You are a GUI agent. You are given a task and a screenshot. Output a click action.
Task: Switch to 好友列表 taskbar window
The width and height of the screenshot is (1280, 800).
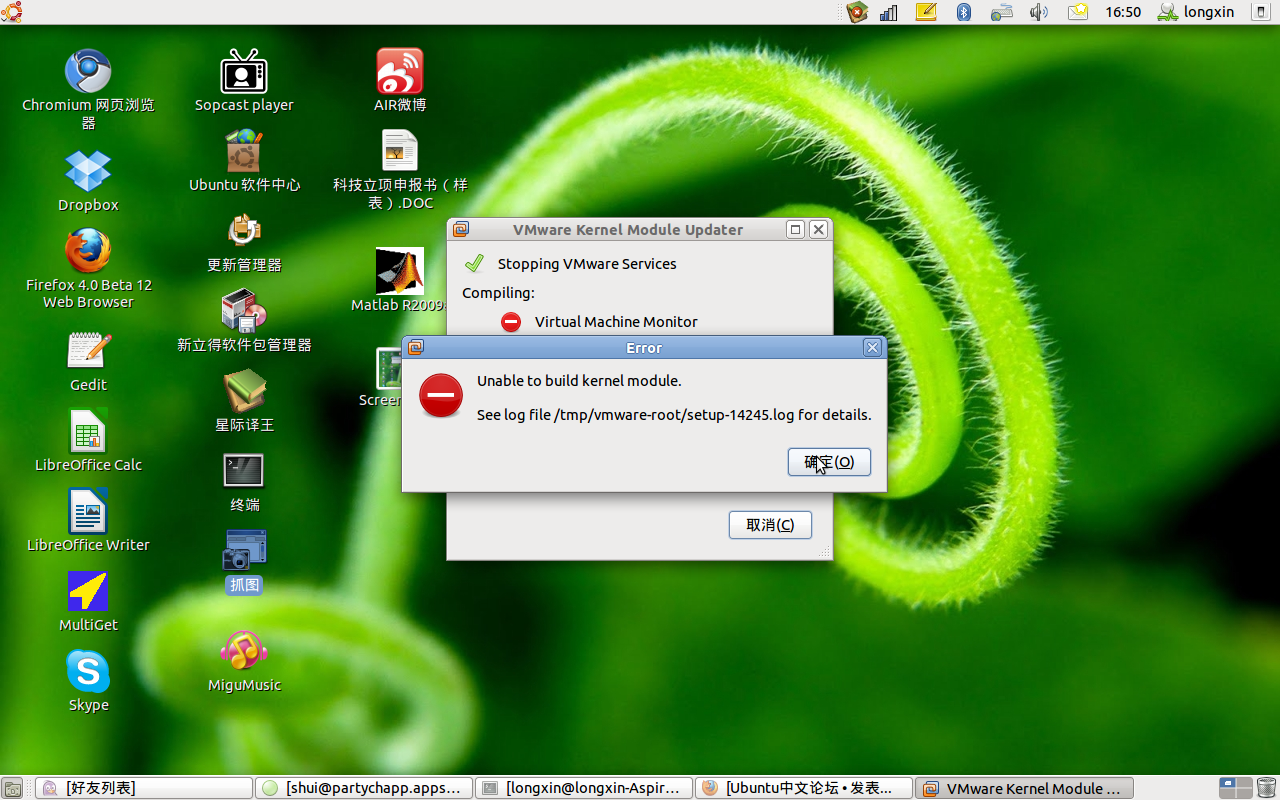coord(145,788)
